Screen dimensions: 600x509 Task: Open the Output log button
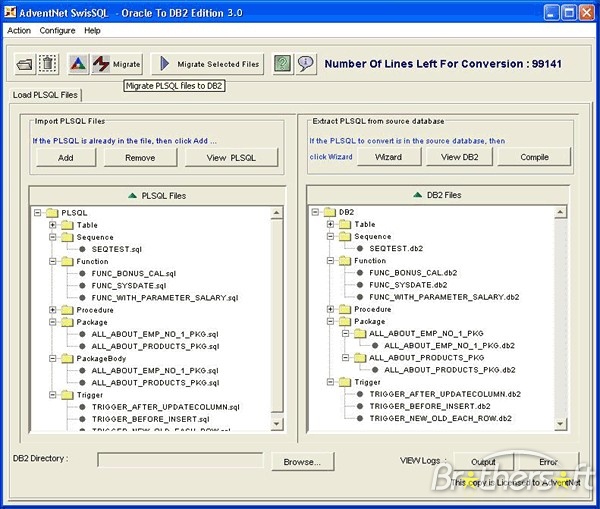(483, 462)
